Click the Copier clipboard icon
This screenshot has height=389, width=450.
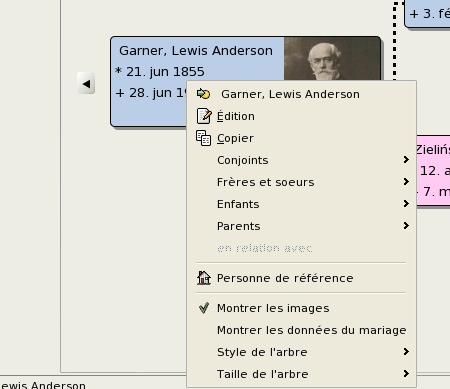tap(203, 138)
